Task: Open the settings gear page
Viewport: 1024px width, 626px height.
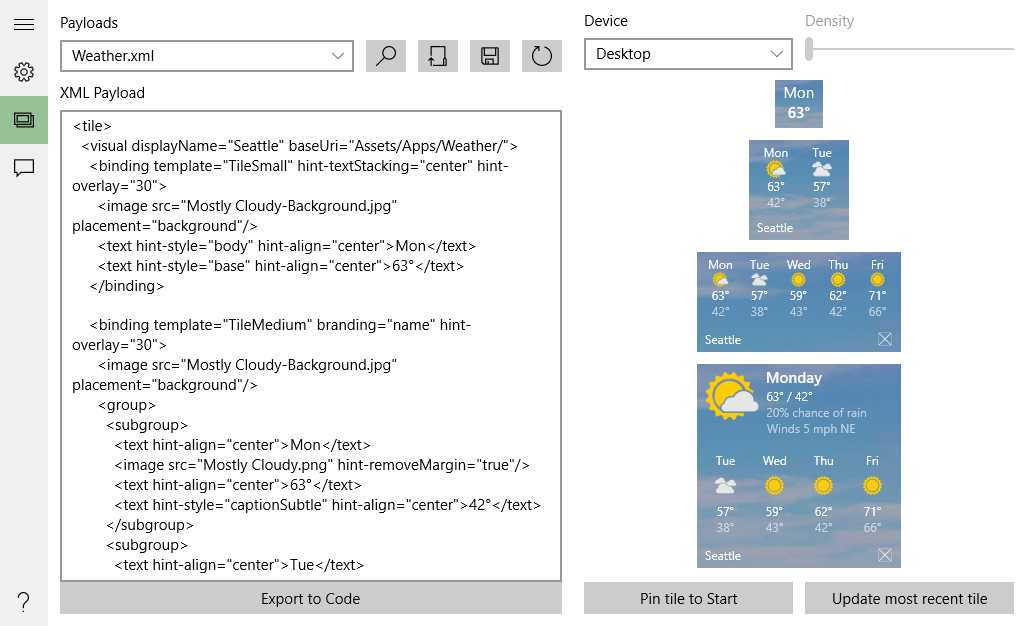Action: (x=24, y=72)
